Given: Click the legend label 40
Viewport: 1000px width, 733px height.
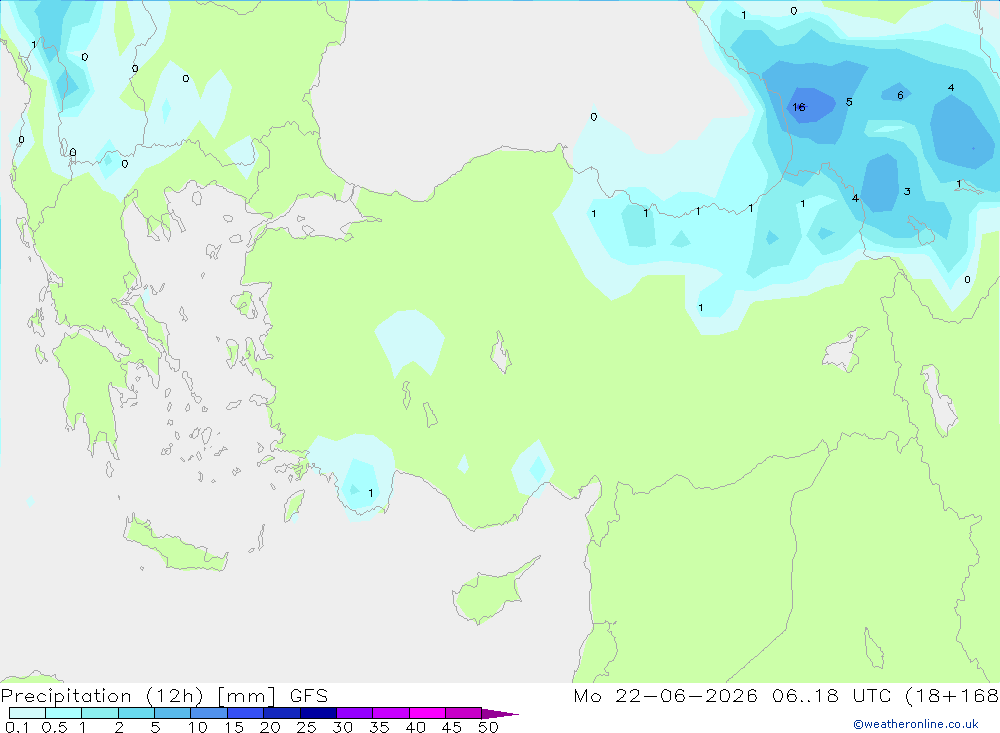Looking at the screenshot, I should 415,727.
